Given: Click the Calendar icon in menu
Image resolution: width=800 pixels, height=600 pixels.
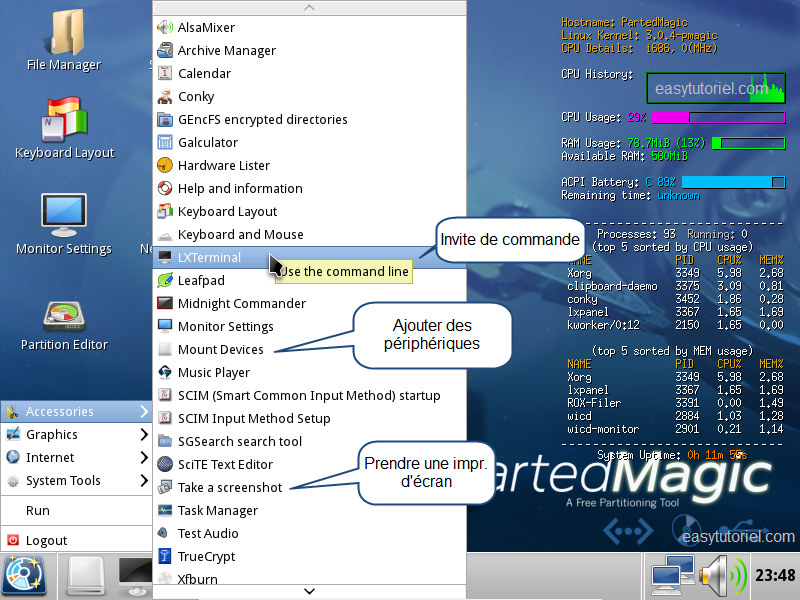Looking at the screenshot, I should click(x=165, y=73).
